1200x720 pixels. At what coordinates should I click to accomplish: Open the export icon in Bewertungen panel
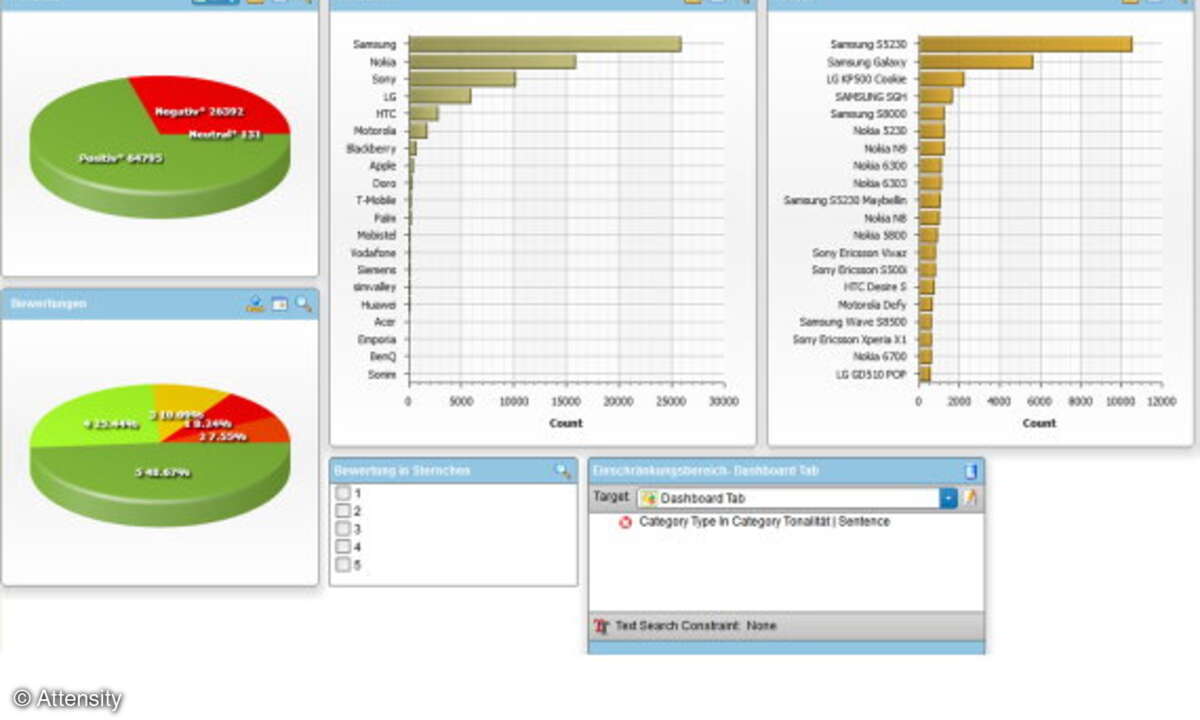255,304
